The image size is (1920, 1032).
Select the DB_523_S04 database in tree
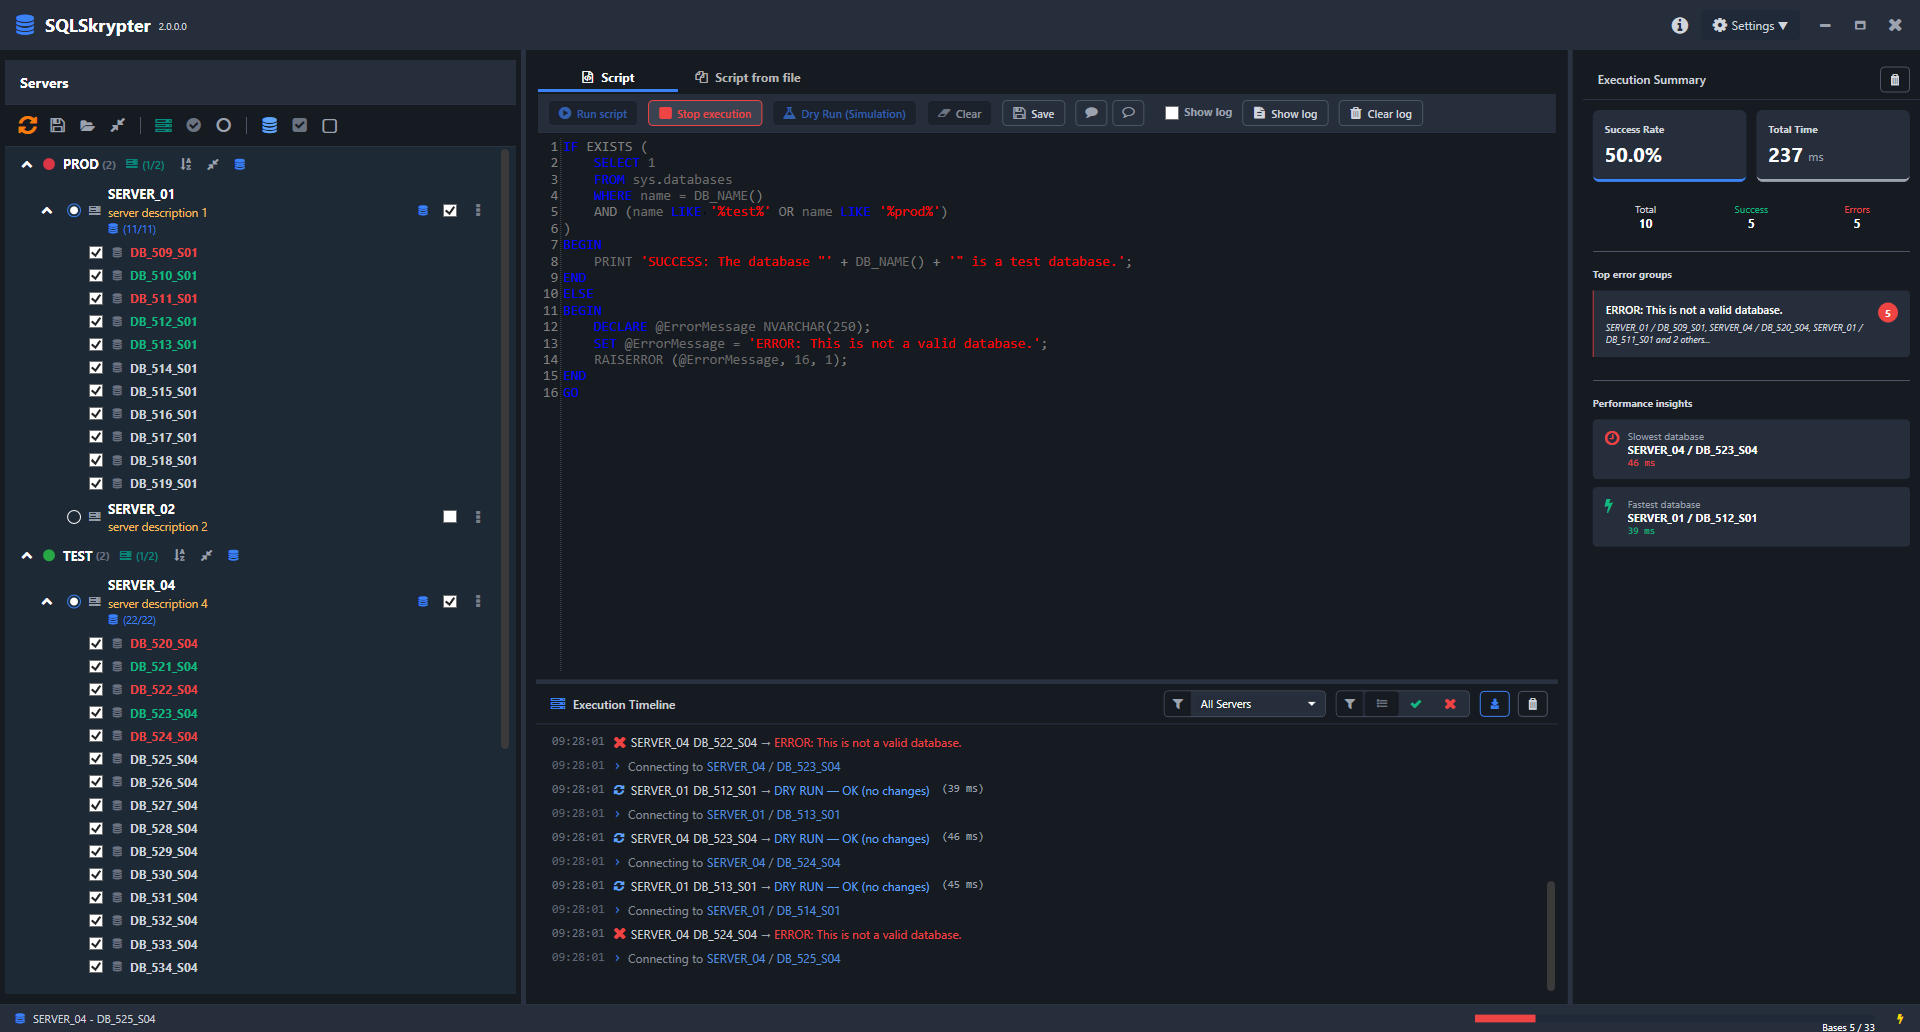(164, 713)
